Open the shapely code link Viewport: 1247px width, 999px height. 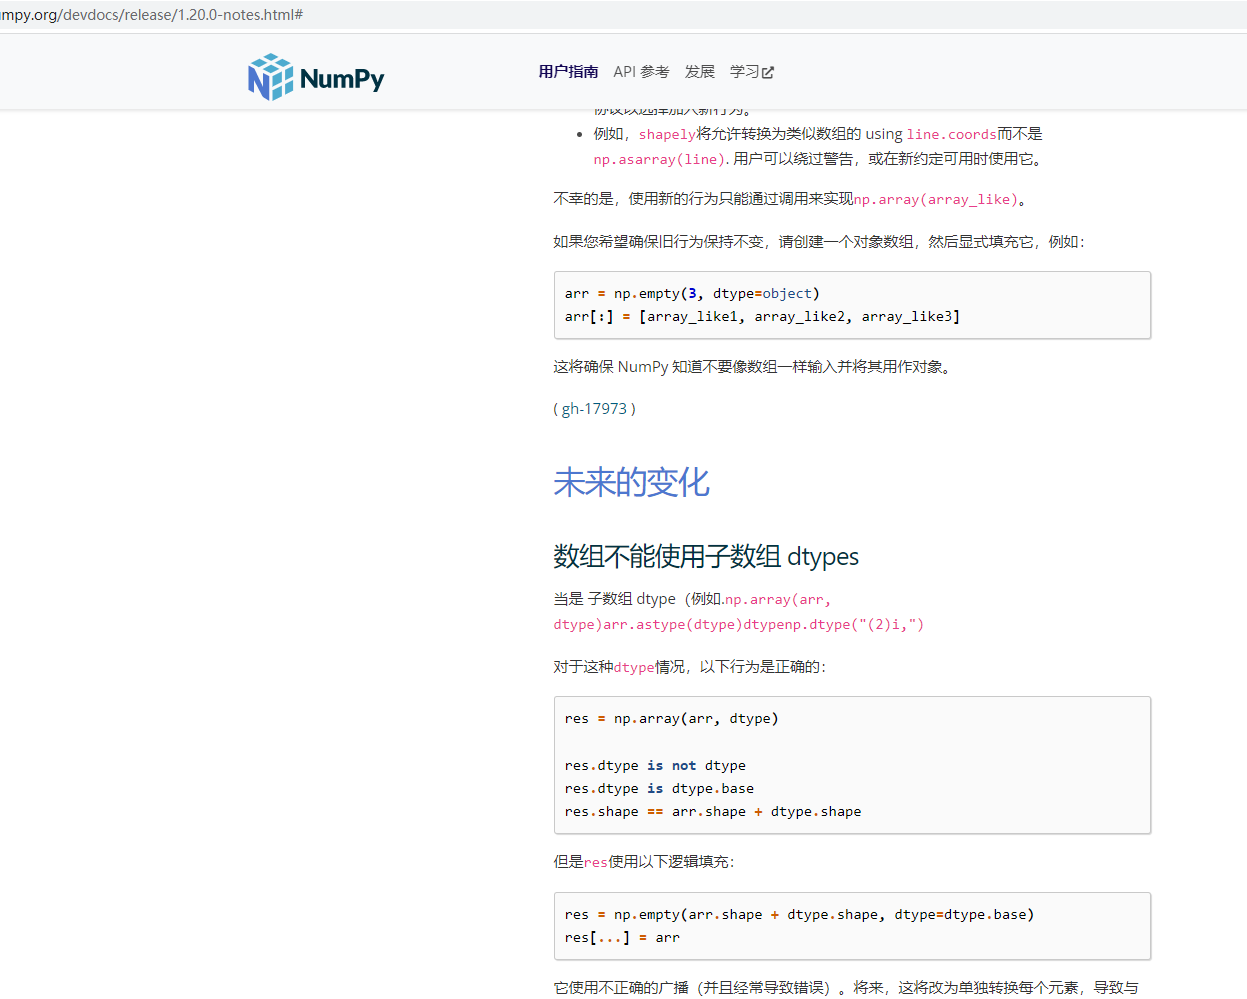[x=666, y=133]
